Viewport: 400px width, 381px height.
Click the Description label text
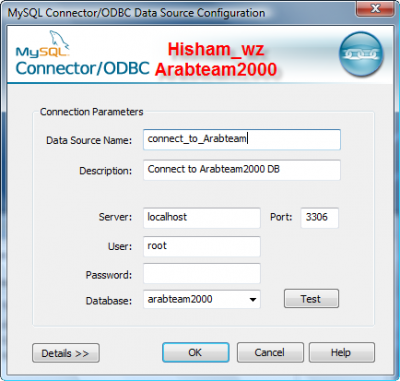click(105, 171)
